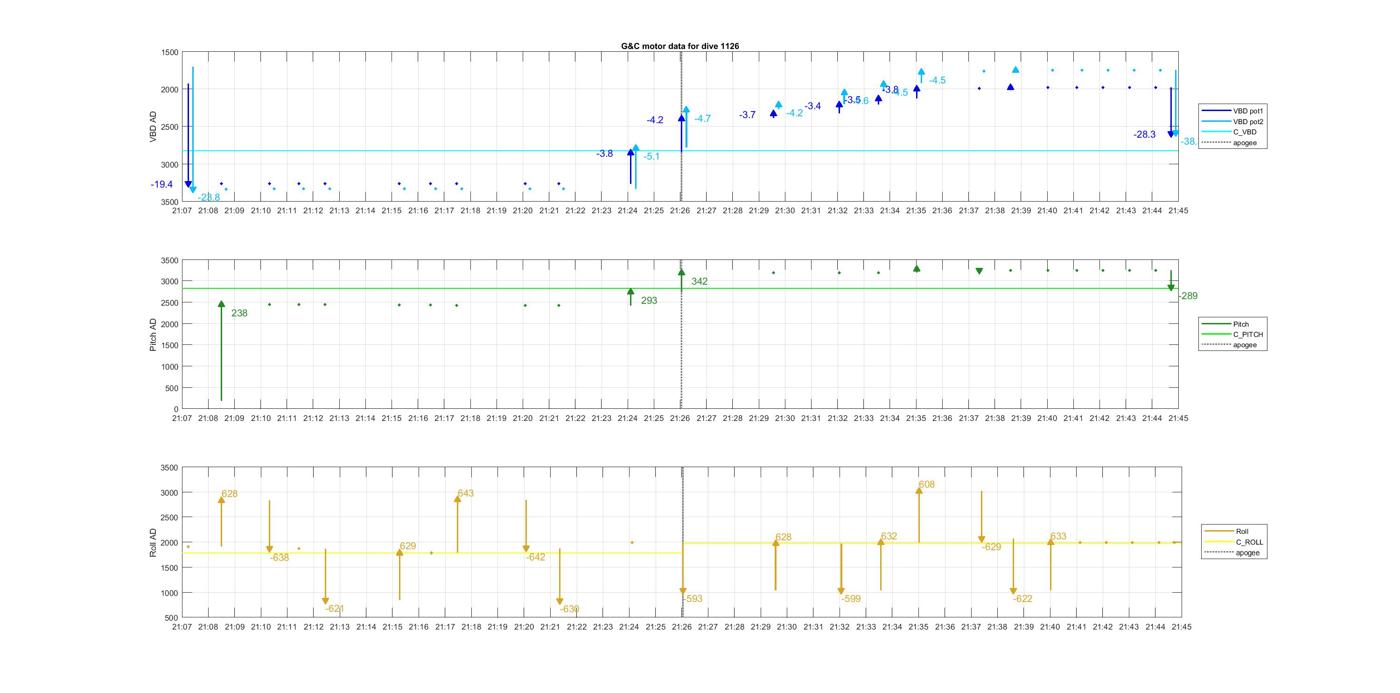Click the "628" roll label near 21:29
Viewport: 1400px width, 693px height.
pyautogui.click(x=783, y=538)
